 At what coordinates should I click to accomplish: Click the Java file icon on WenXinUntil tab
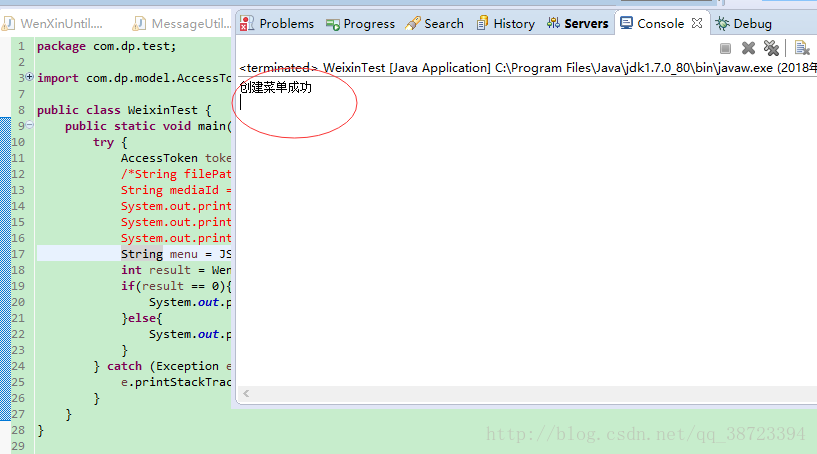click(8, 23)
